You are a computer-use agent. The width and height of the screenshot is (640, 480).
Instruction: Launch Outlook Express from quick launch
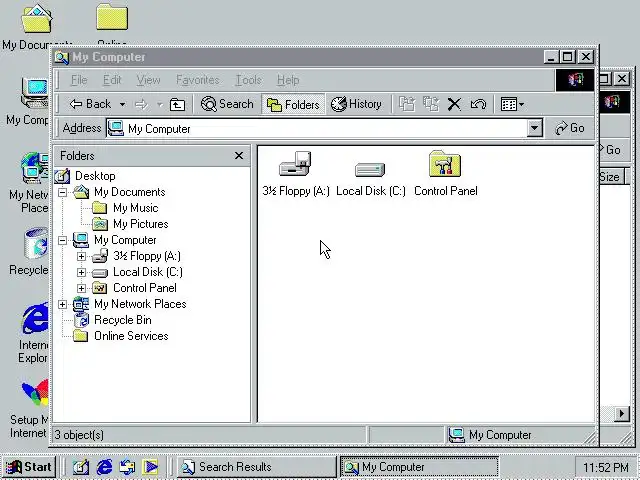pos(127,467)
